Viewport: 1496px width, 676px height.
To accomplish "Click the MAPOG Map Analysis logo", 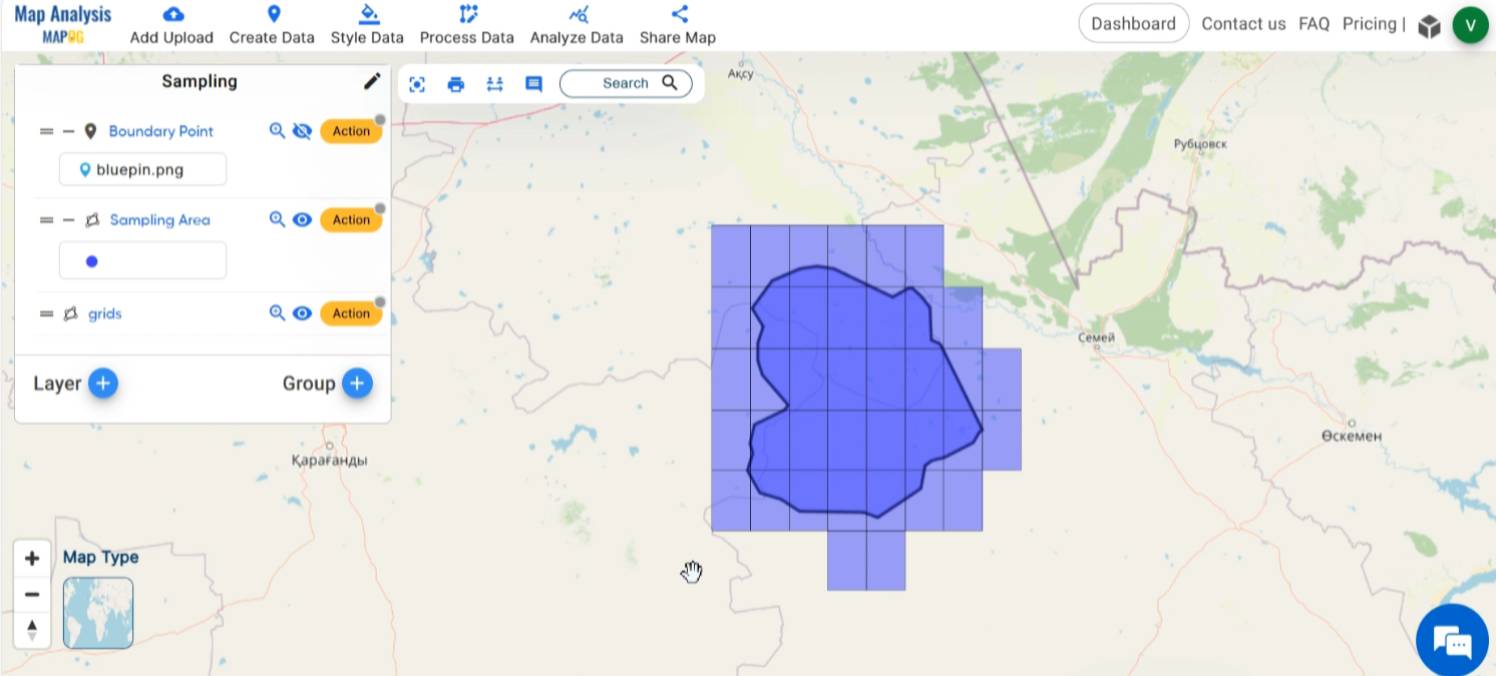I will [63, 24].
